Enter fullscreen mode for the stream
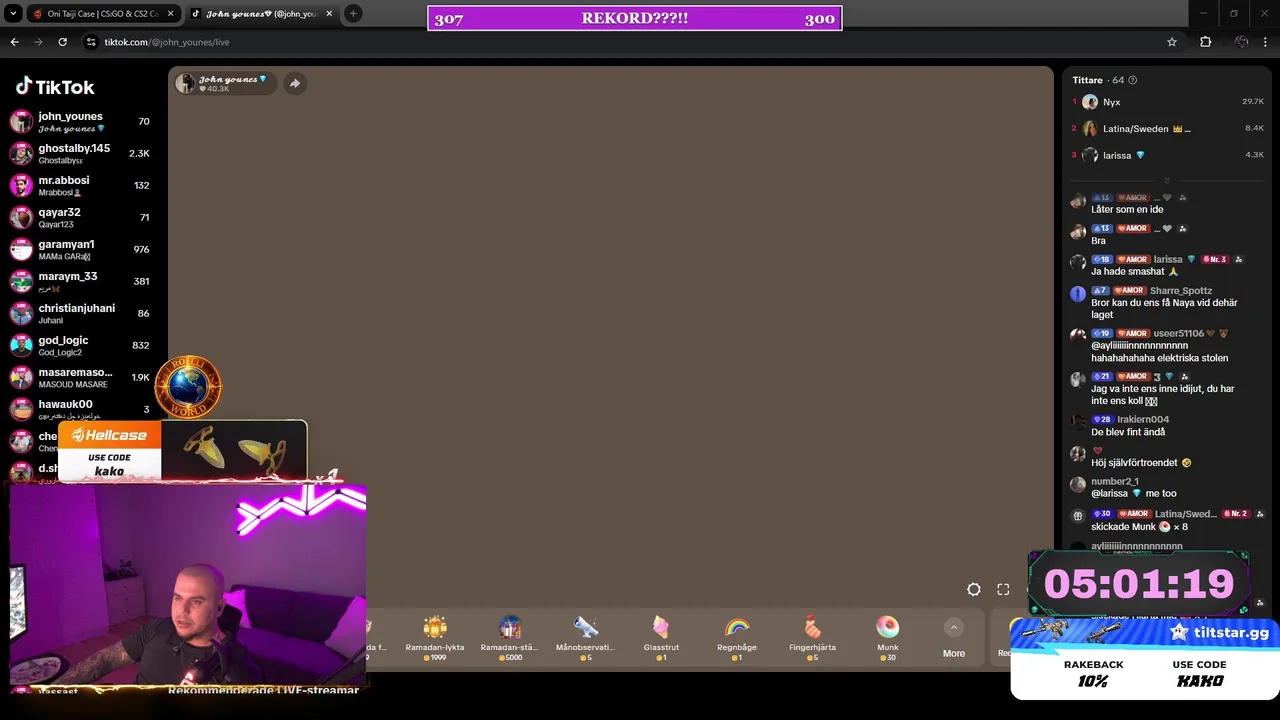 point(1003,589)
